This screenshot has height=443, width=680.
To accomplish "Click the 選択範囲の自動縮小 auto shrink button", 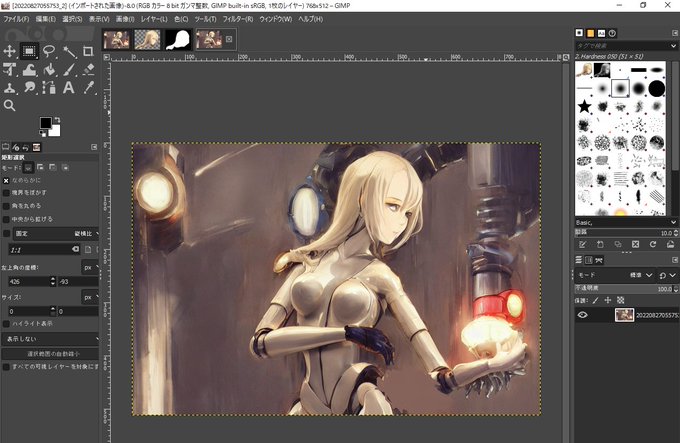I will [x=50, y=354].
